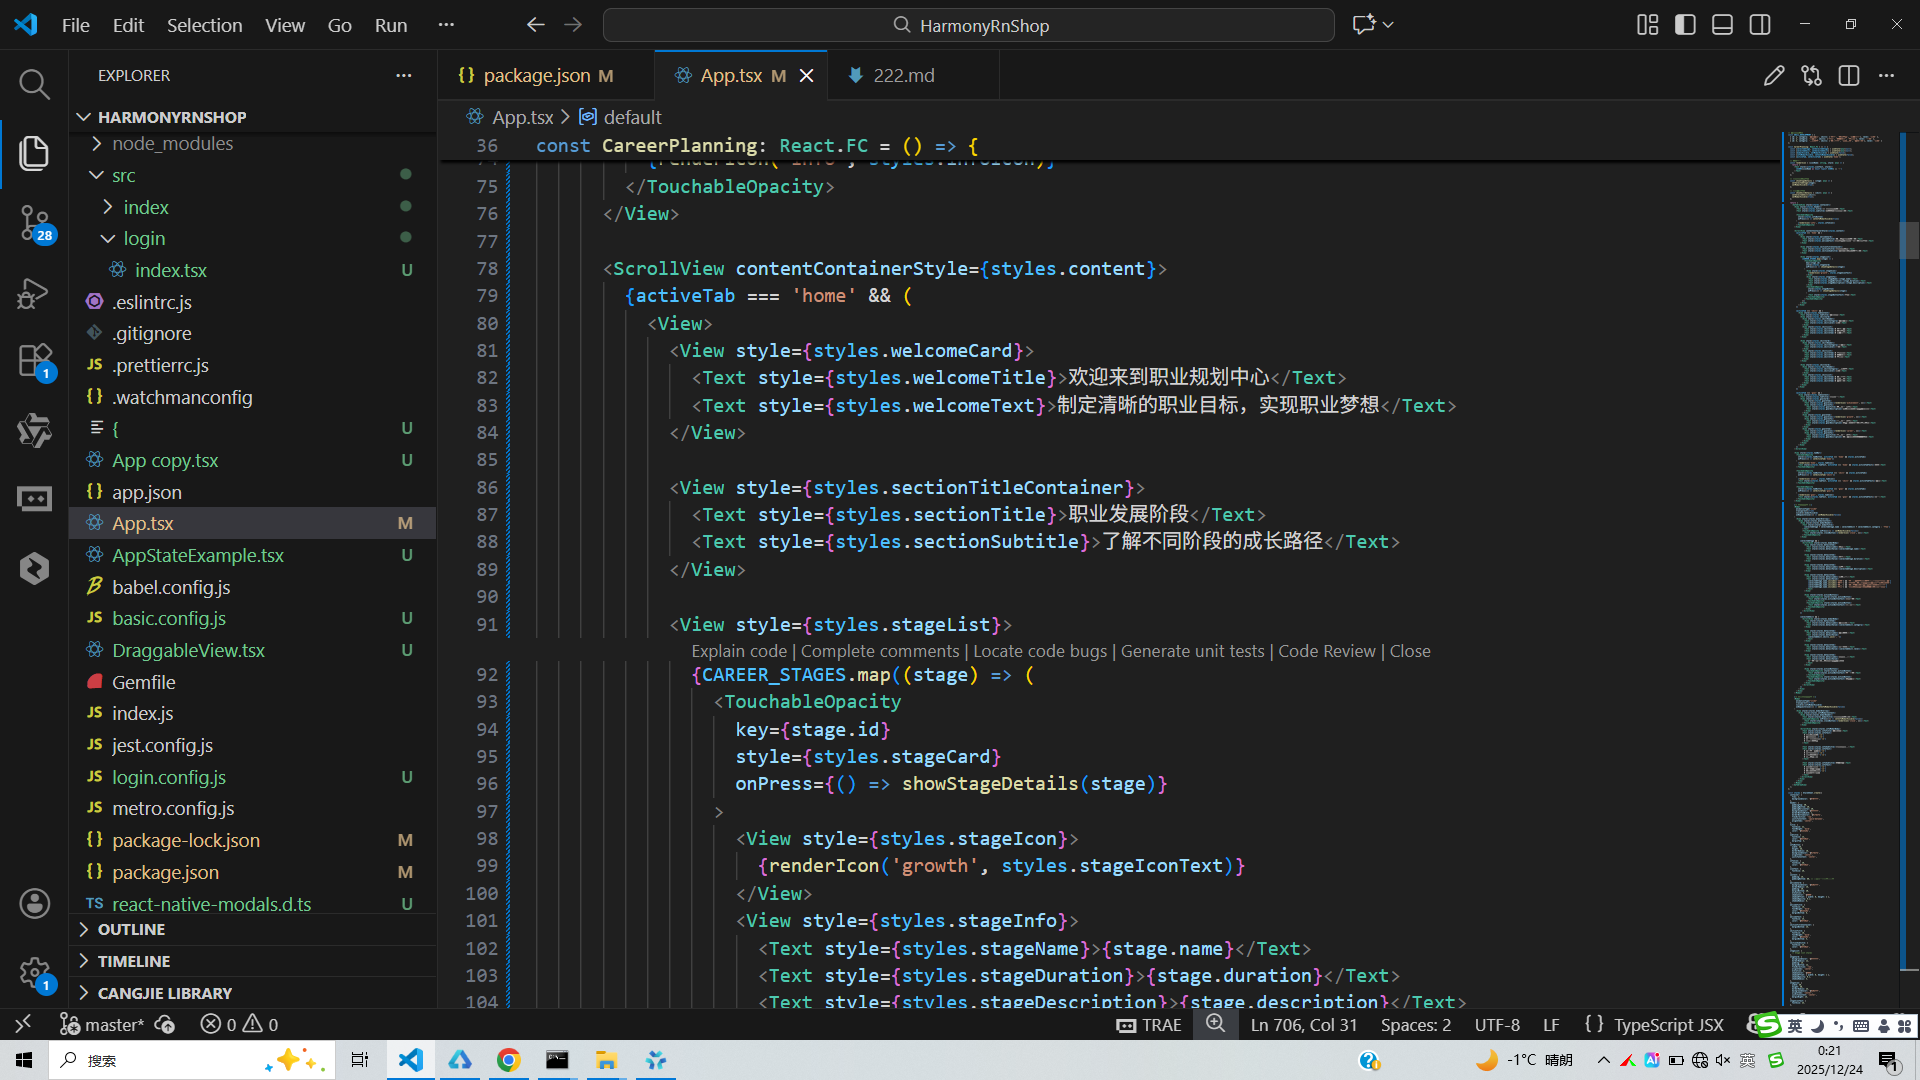Open Source Control view with 28 changes
This screenshot has height=1080, width=1920.
click(x=34, y=222)
